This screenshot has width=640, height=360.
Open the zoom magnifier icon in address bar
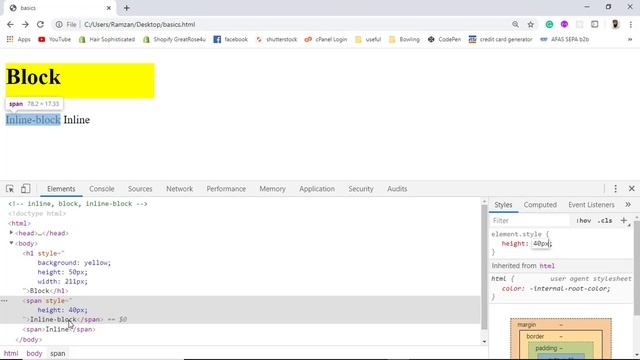point(516,24)
